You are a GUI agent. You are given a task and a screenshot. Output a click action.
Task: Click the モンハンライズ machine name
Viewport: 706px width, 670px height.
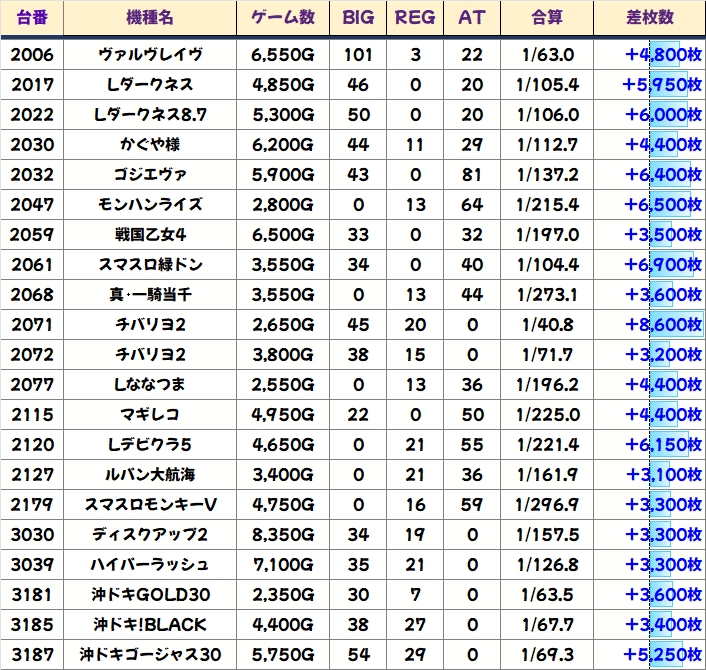tap(150, 205)
